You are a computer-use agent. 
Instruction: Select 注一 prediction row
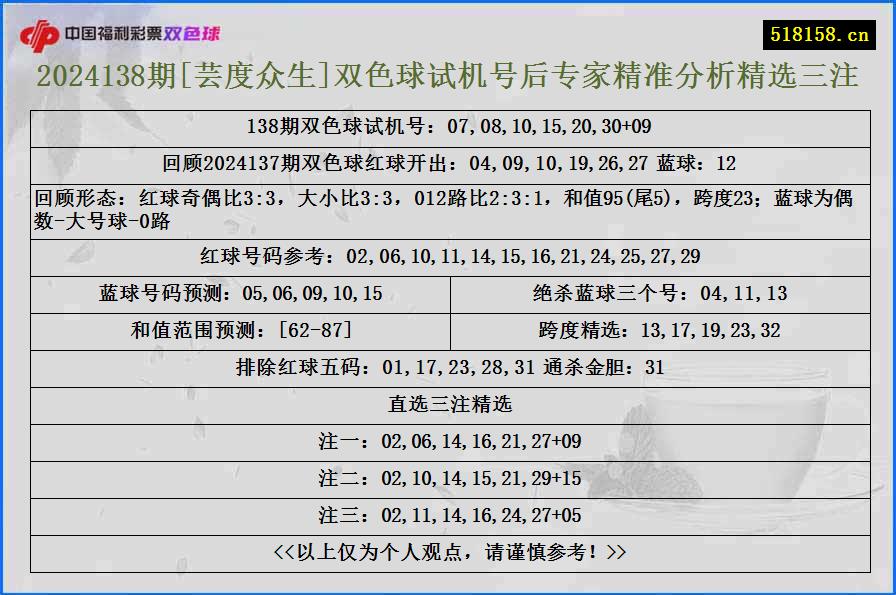(x=448, y=439)
